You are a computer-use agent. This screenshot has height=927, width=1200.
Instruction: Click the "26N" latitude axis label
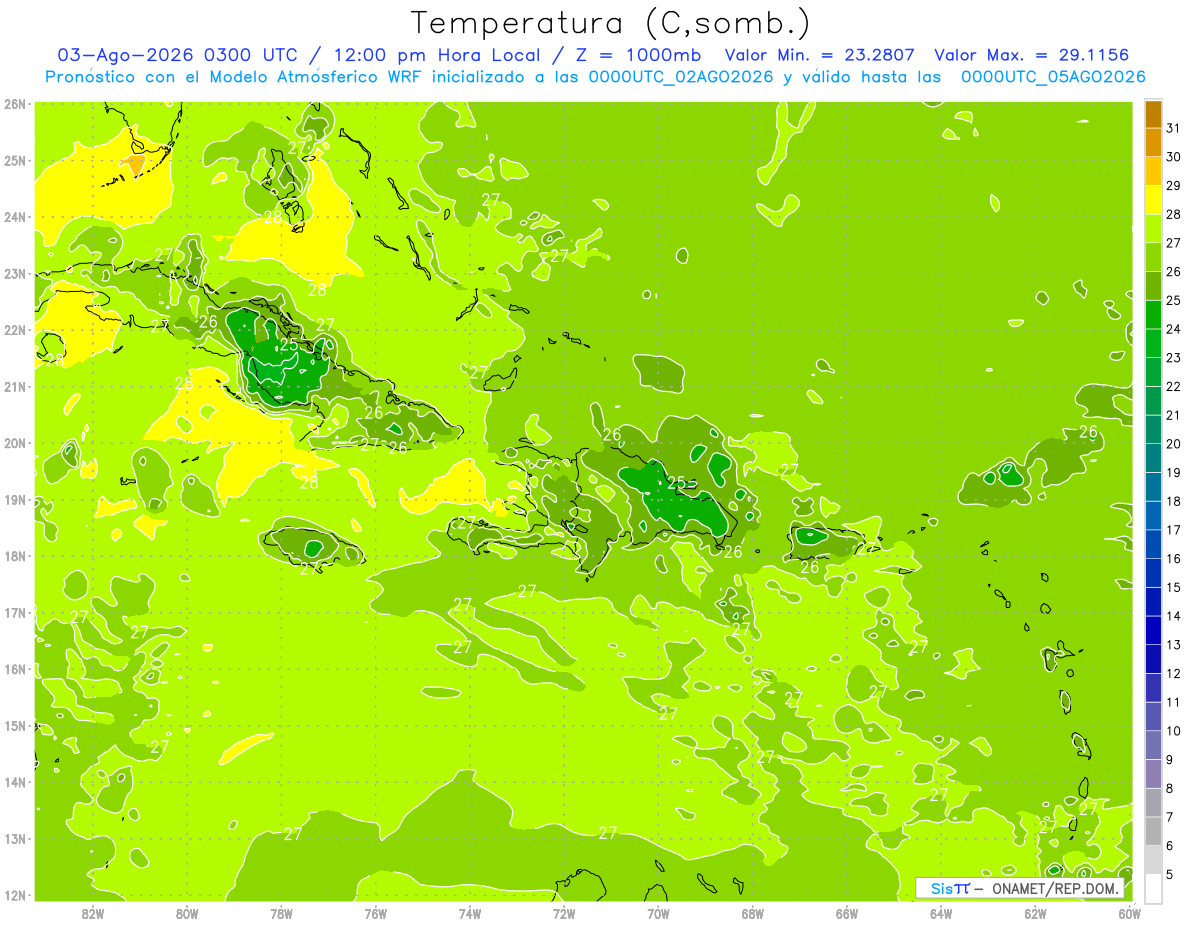point(15,104)
